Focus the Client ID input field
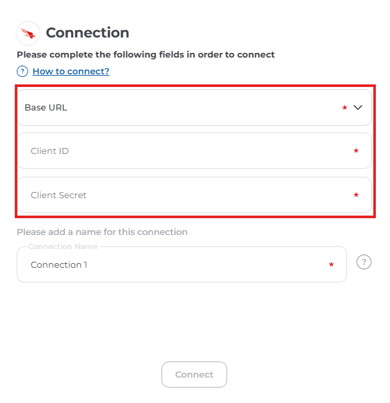This screenshot has width=390, height=403. [x=194, y=151]
